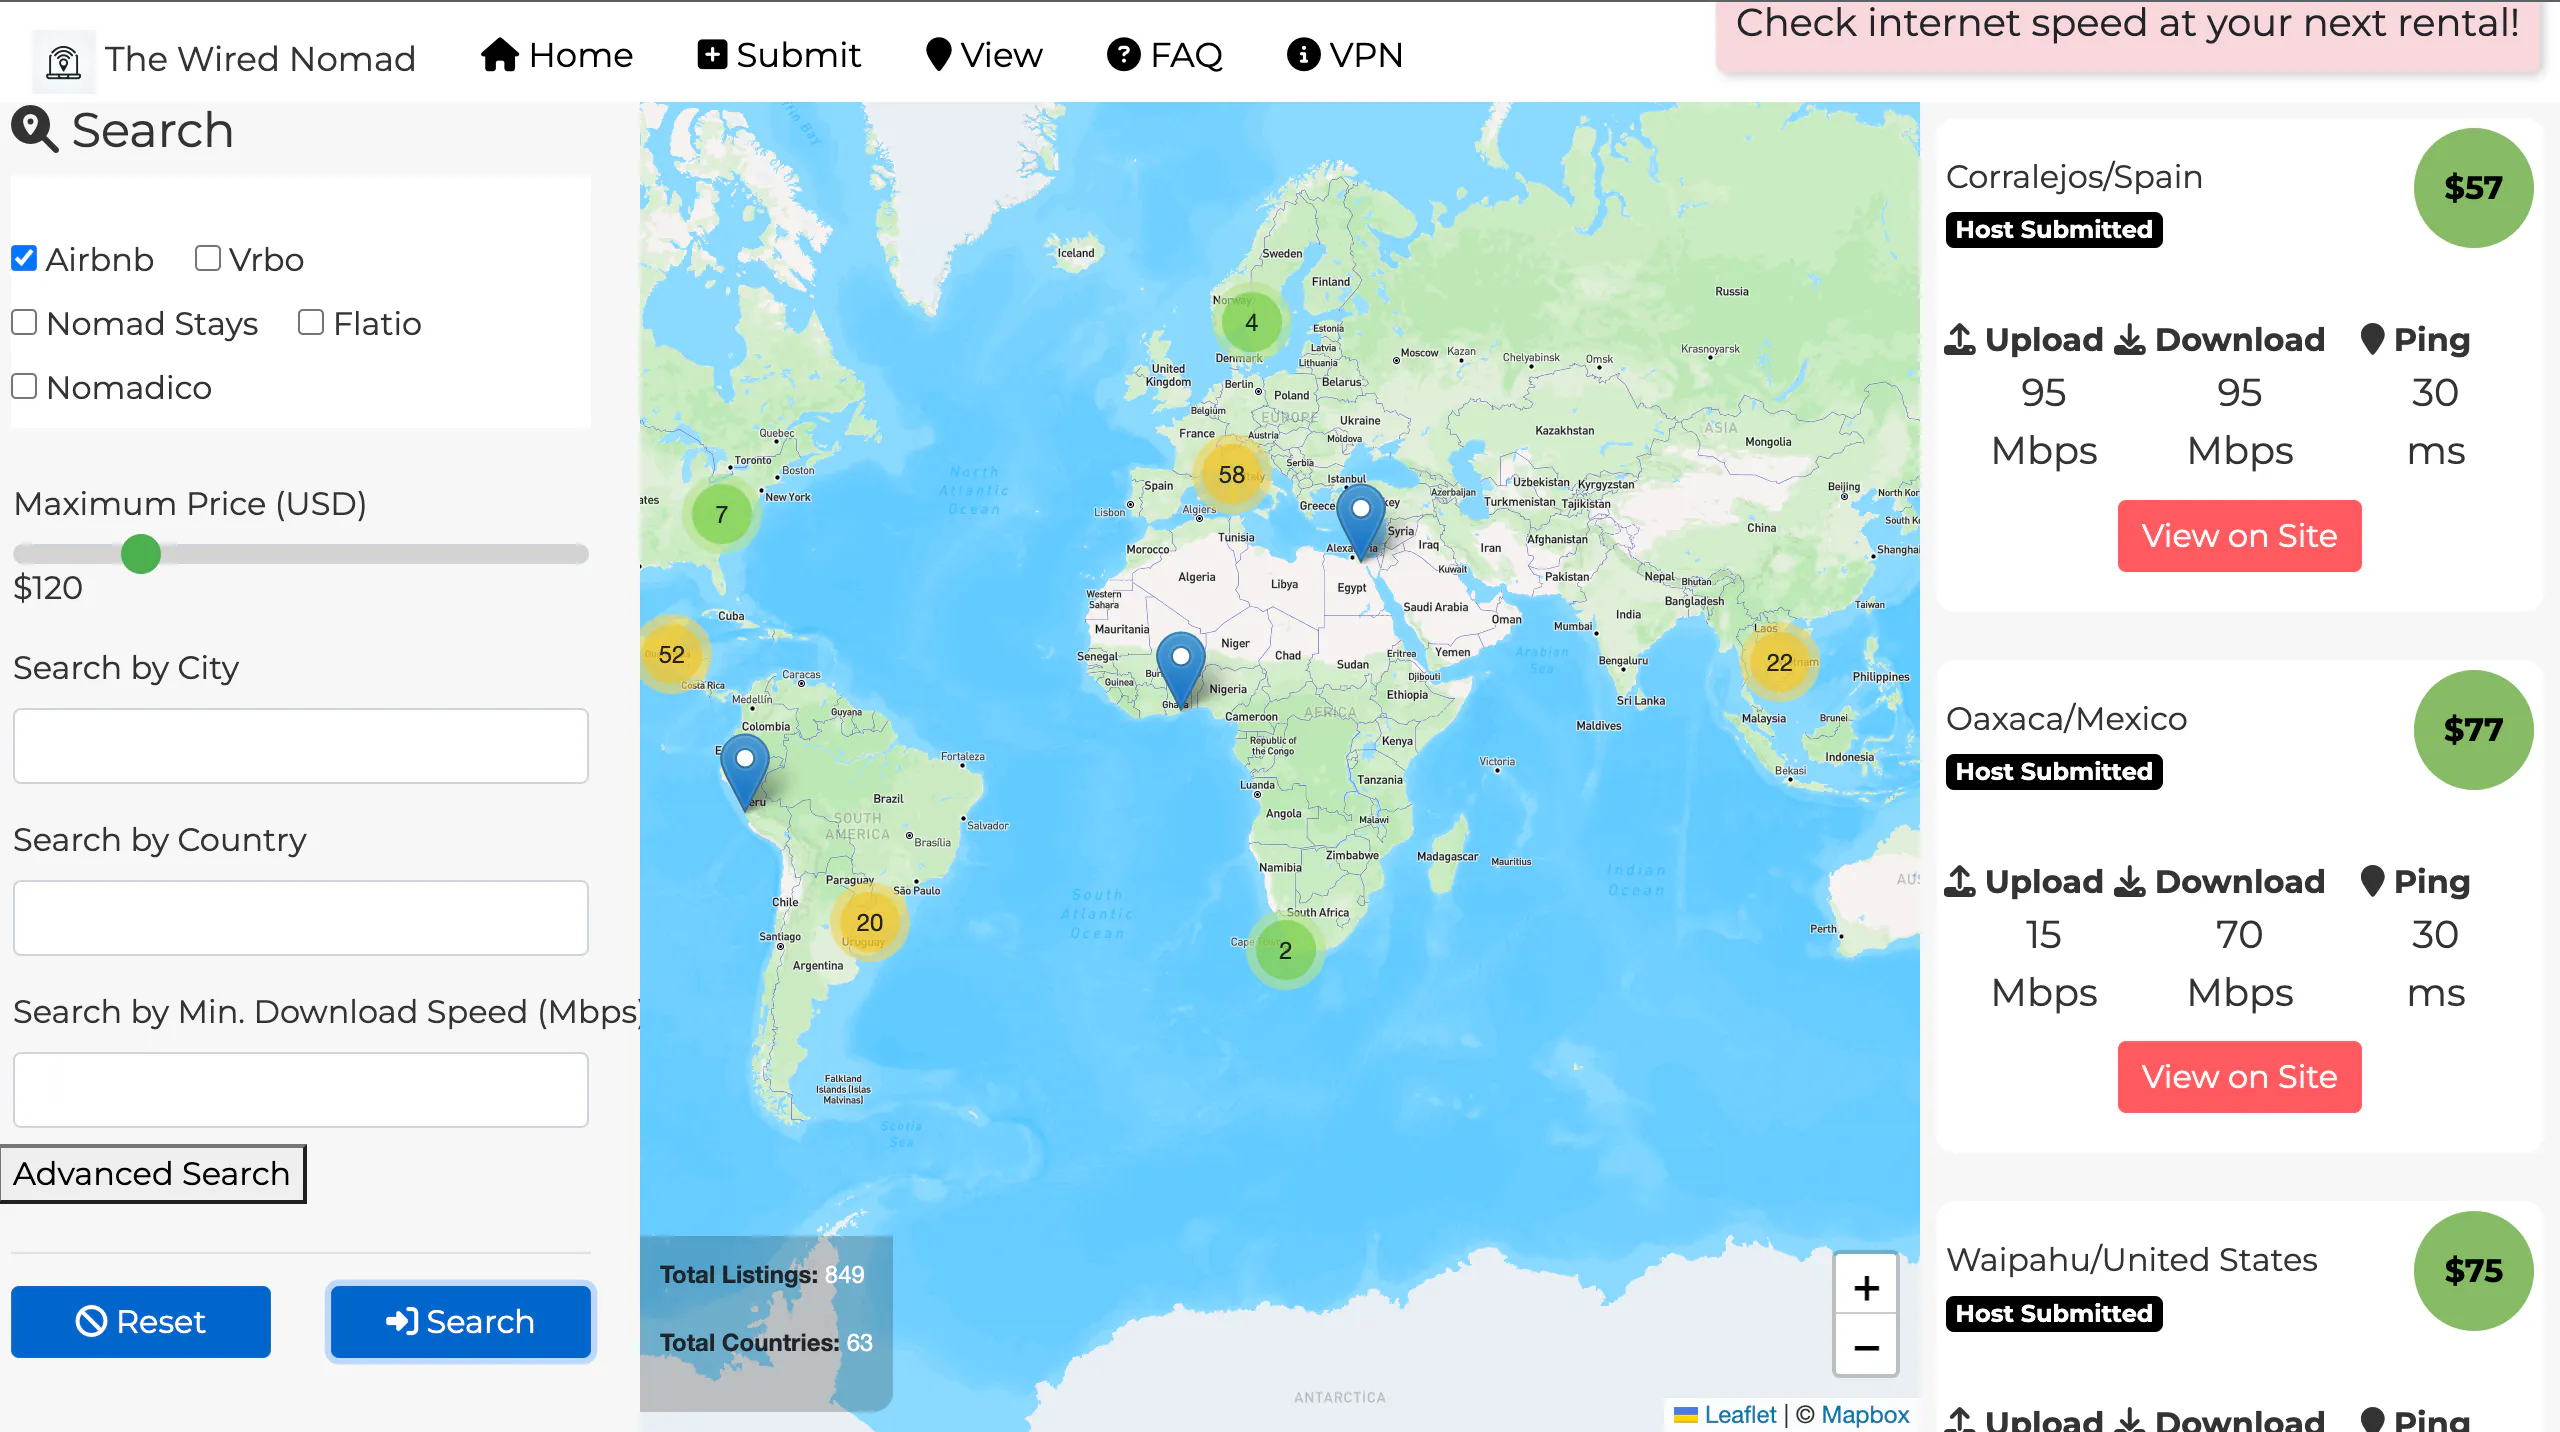This screenshot has width=2560, height=1432.
Task: Click the Total Listings: 849 text
Action: [762, 1275]
